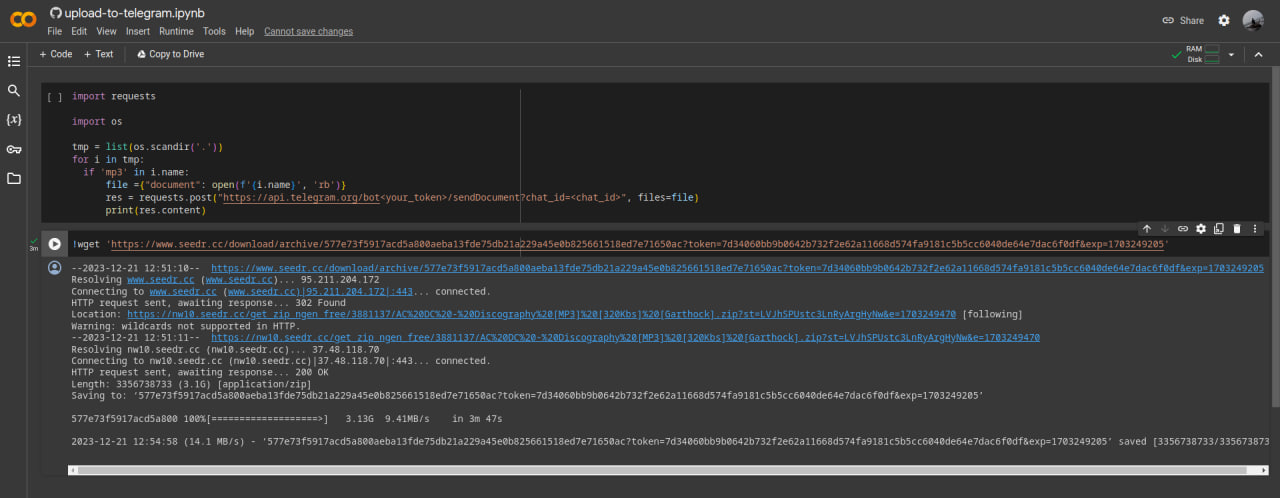Move the wget cell up
This screenshot has width=1280, height=498.
point(1147,229)
